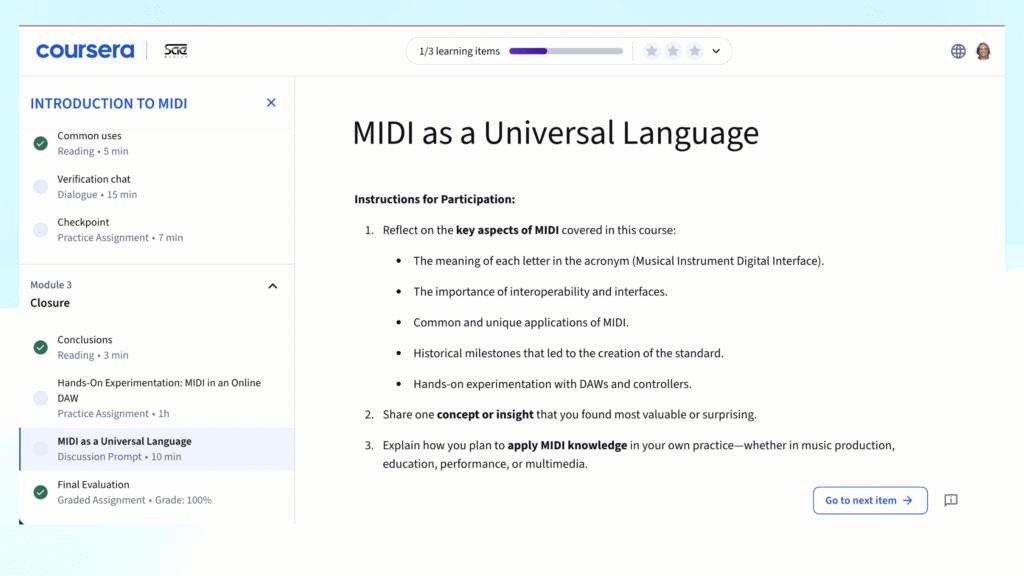Open the user profile avatar
Screen dimensions: 1024x576
(x=983, y=51)
